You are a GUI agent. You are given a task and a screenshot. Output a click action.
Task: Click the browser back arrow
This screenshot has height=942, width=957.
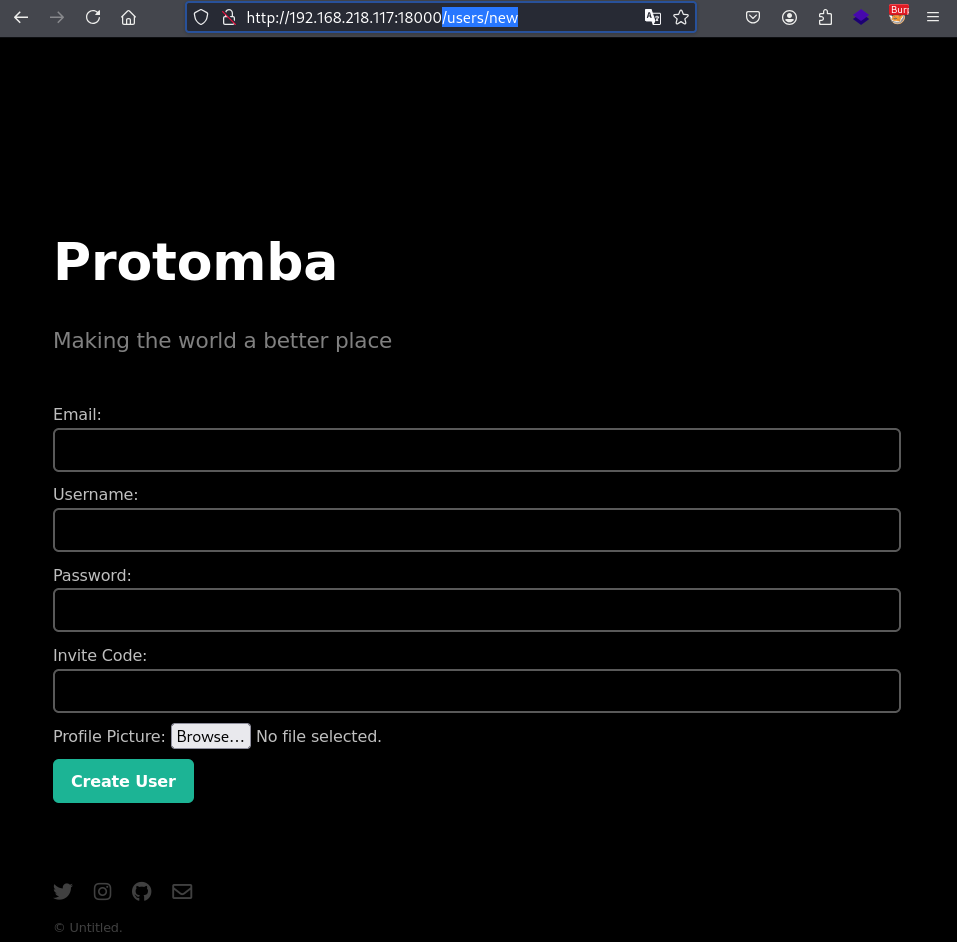pyautogui.click(x=21, y=17)
